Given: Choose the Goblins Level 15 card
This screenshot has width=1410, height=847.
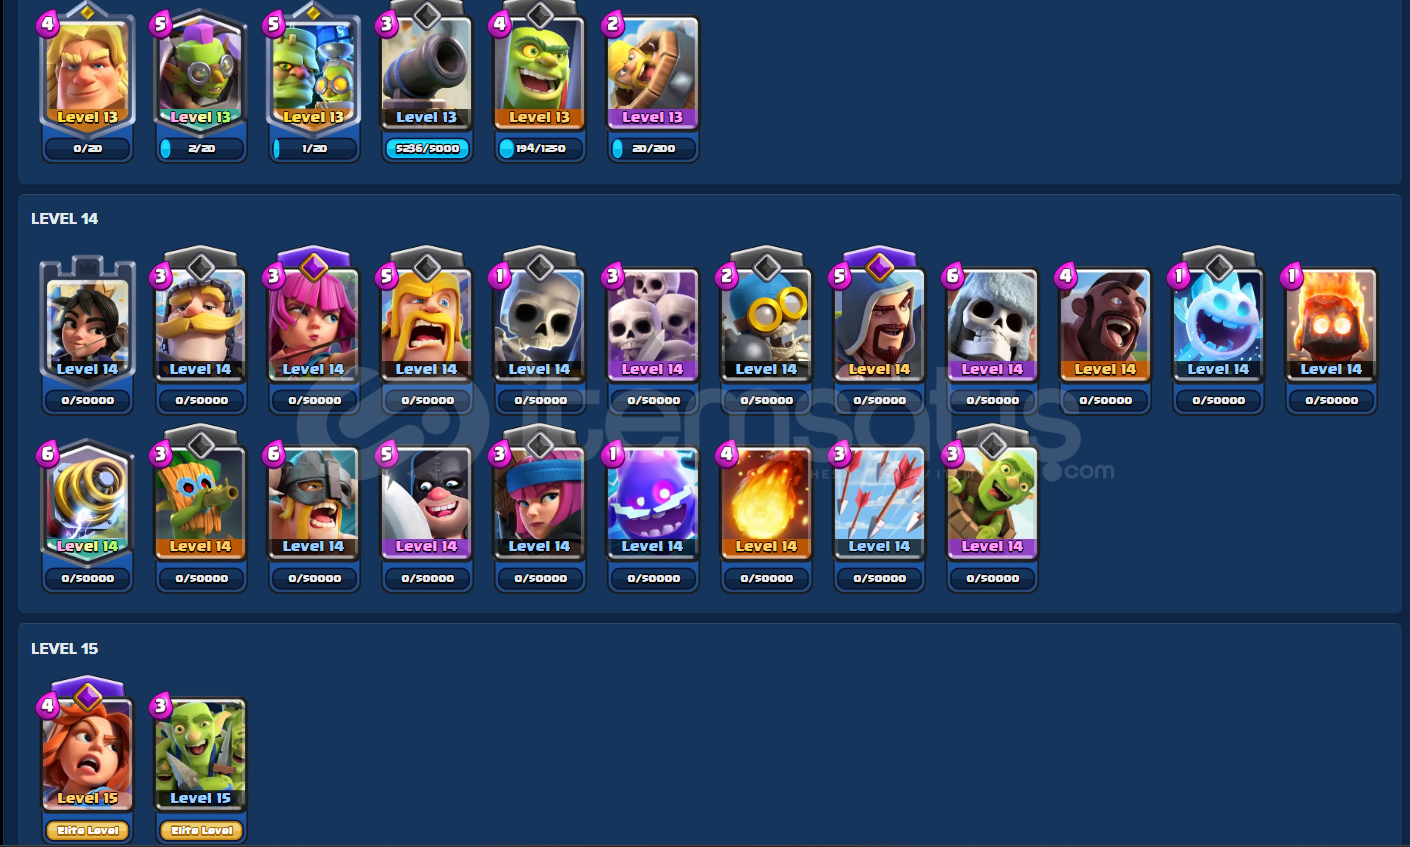Looking at the screenshot, I should [200, 755].
